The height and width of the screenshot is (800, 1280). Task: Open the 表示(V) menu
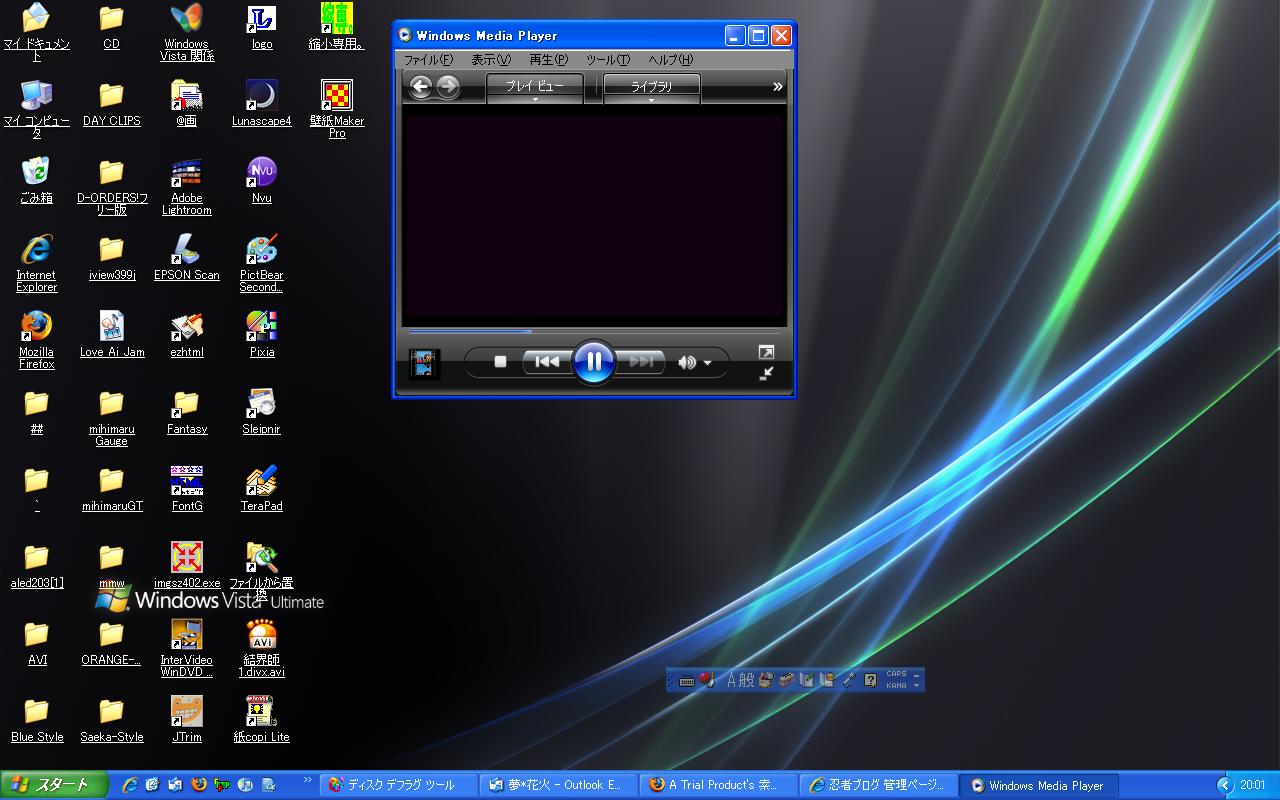pos(491,60)
